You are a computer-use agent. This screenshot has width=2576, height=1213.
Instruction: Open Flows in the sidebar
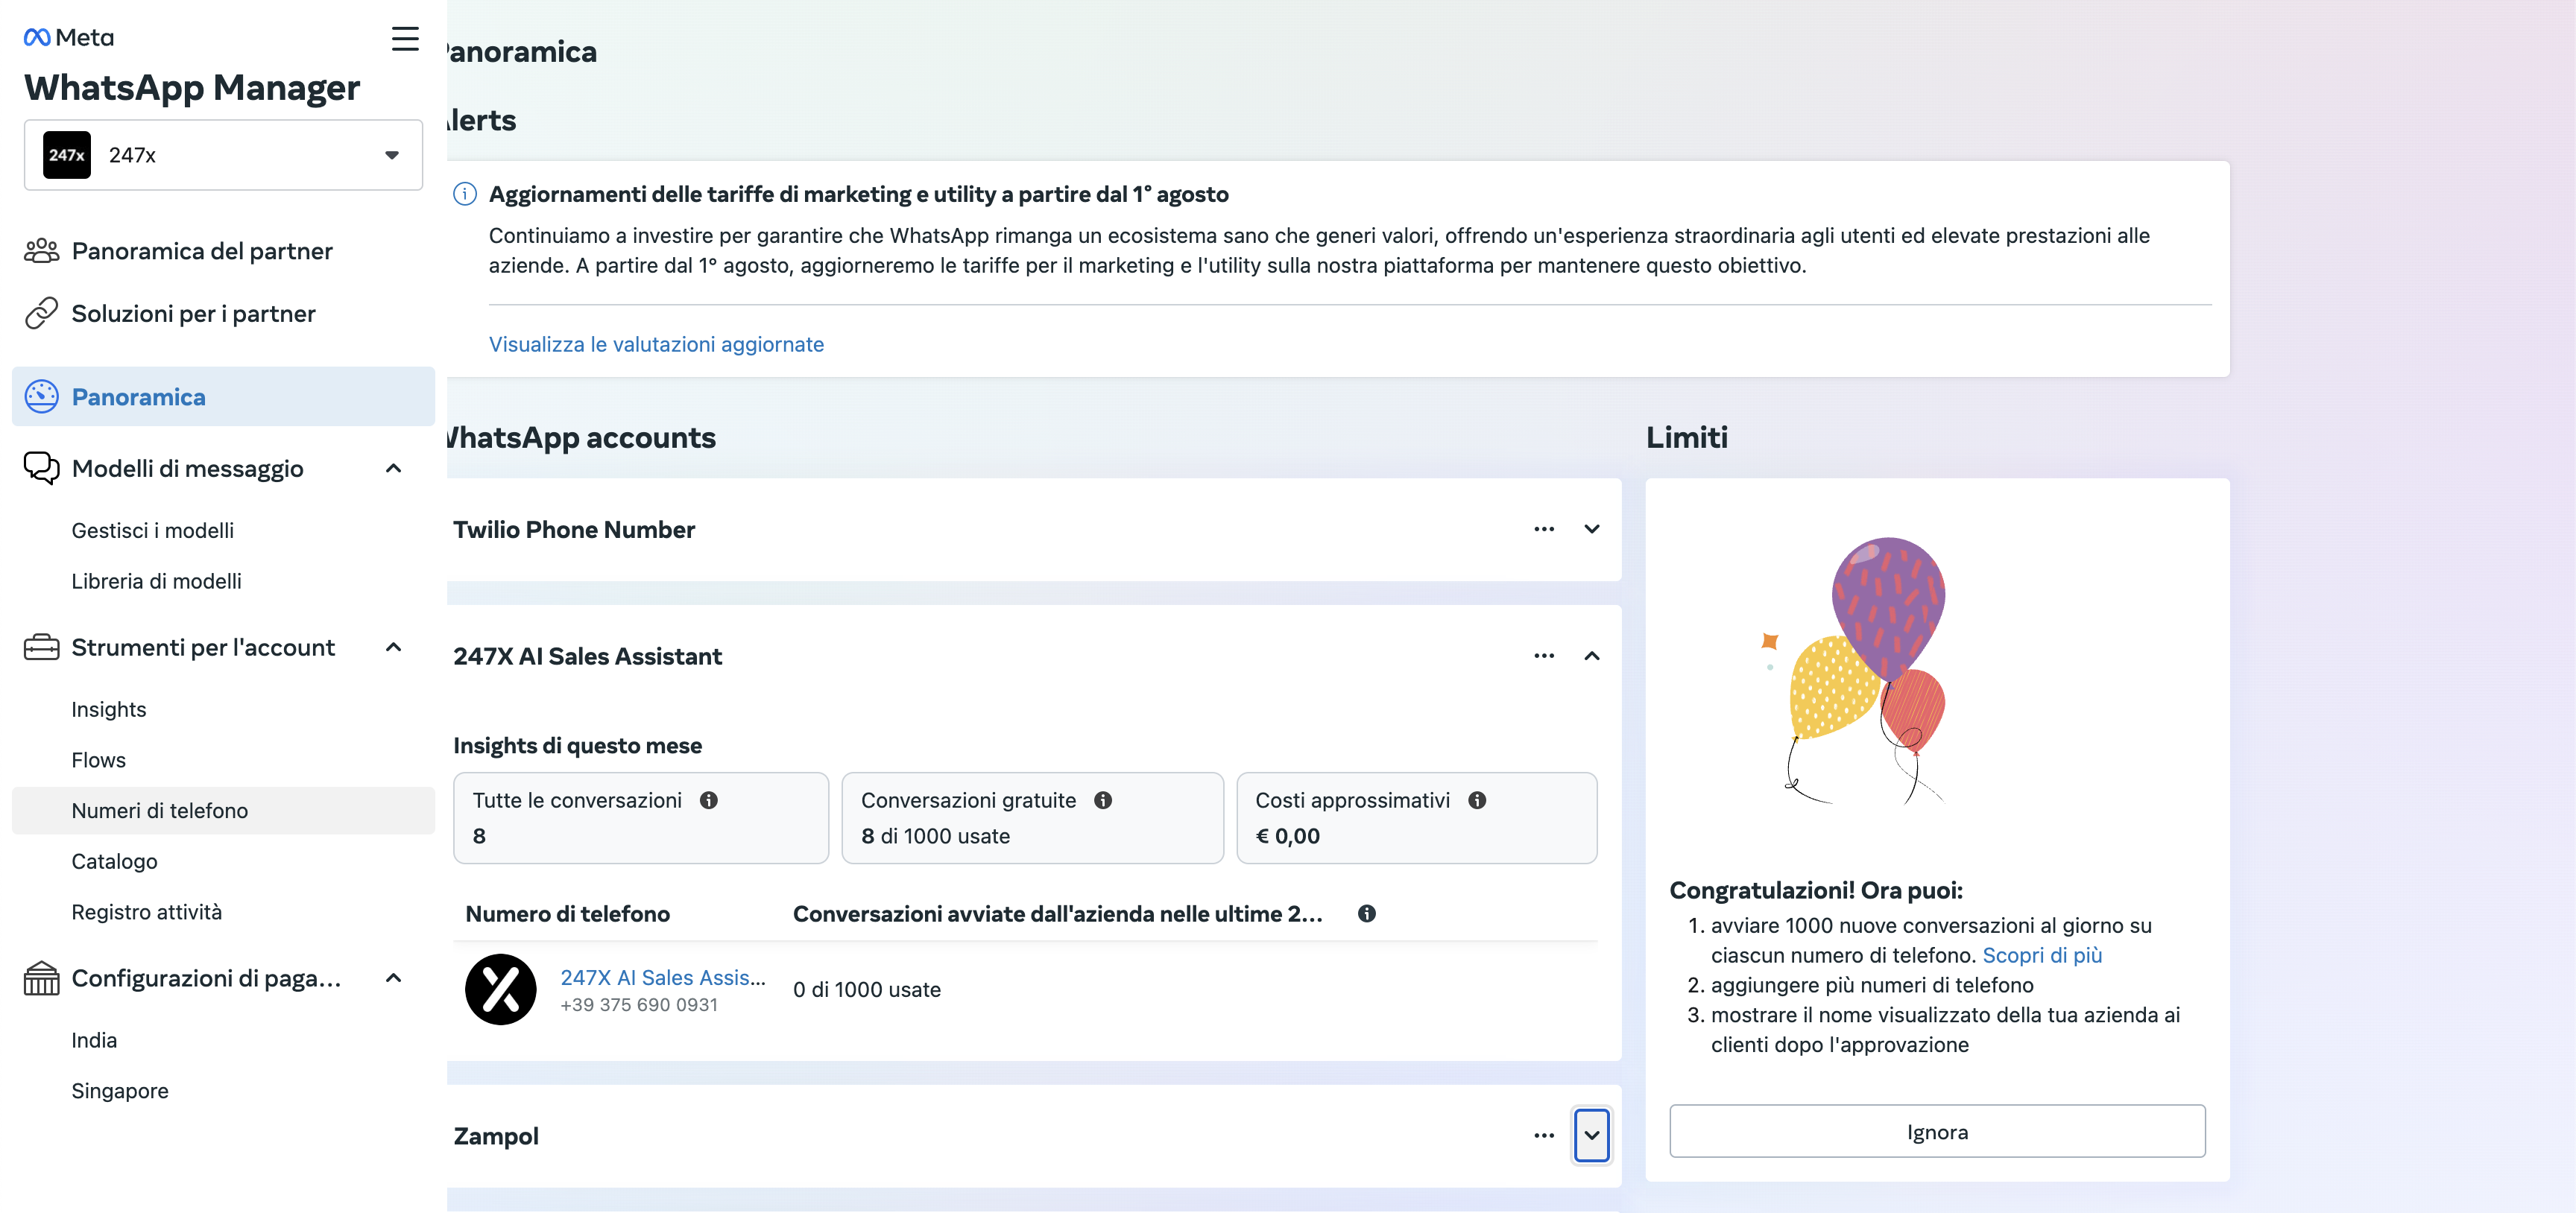tap(99, 760)
